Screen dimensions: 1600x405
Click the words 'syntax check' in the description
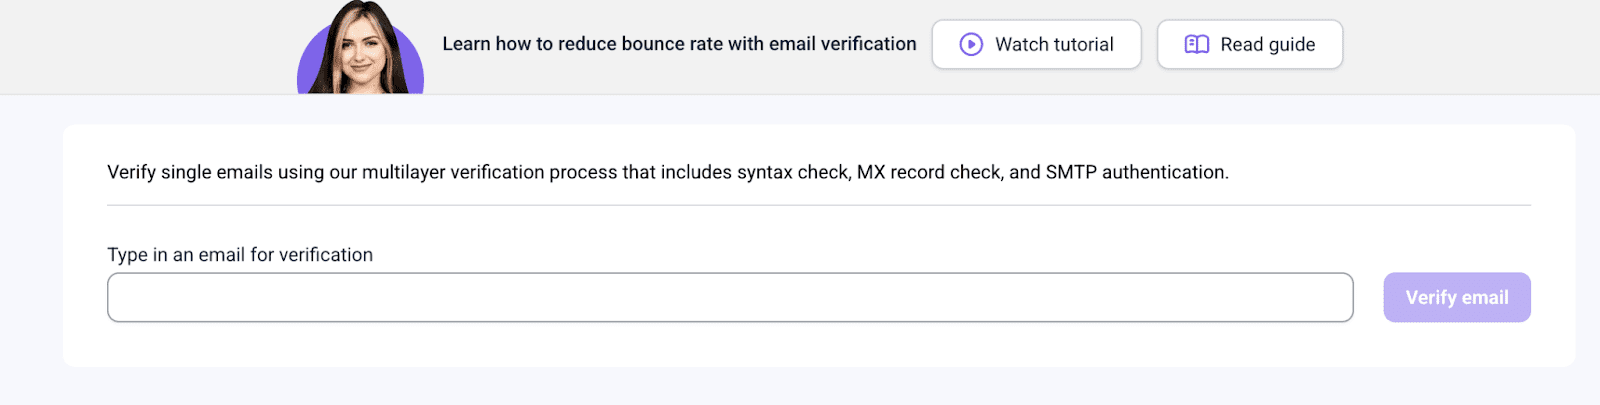[793, 172]
